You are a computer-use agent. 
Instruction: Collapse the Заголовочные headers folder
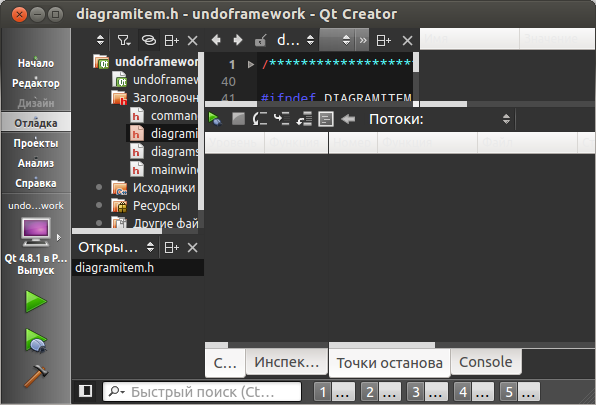click(x=155, y=98)
